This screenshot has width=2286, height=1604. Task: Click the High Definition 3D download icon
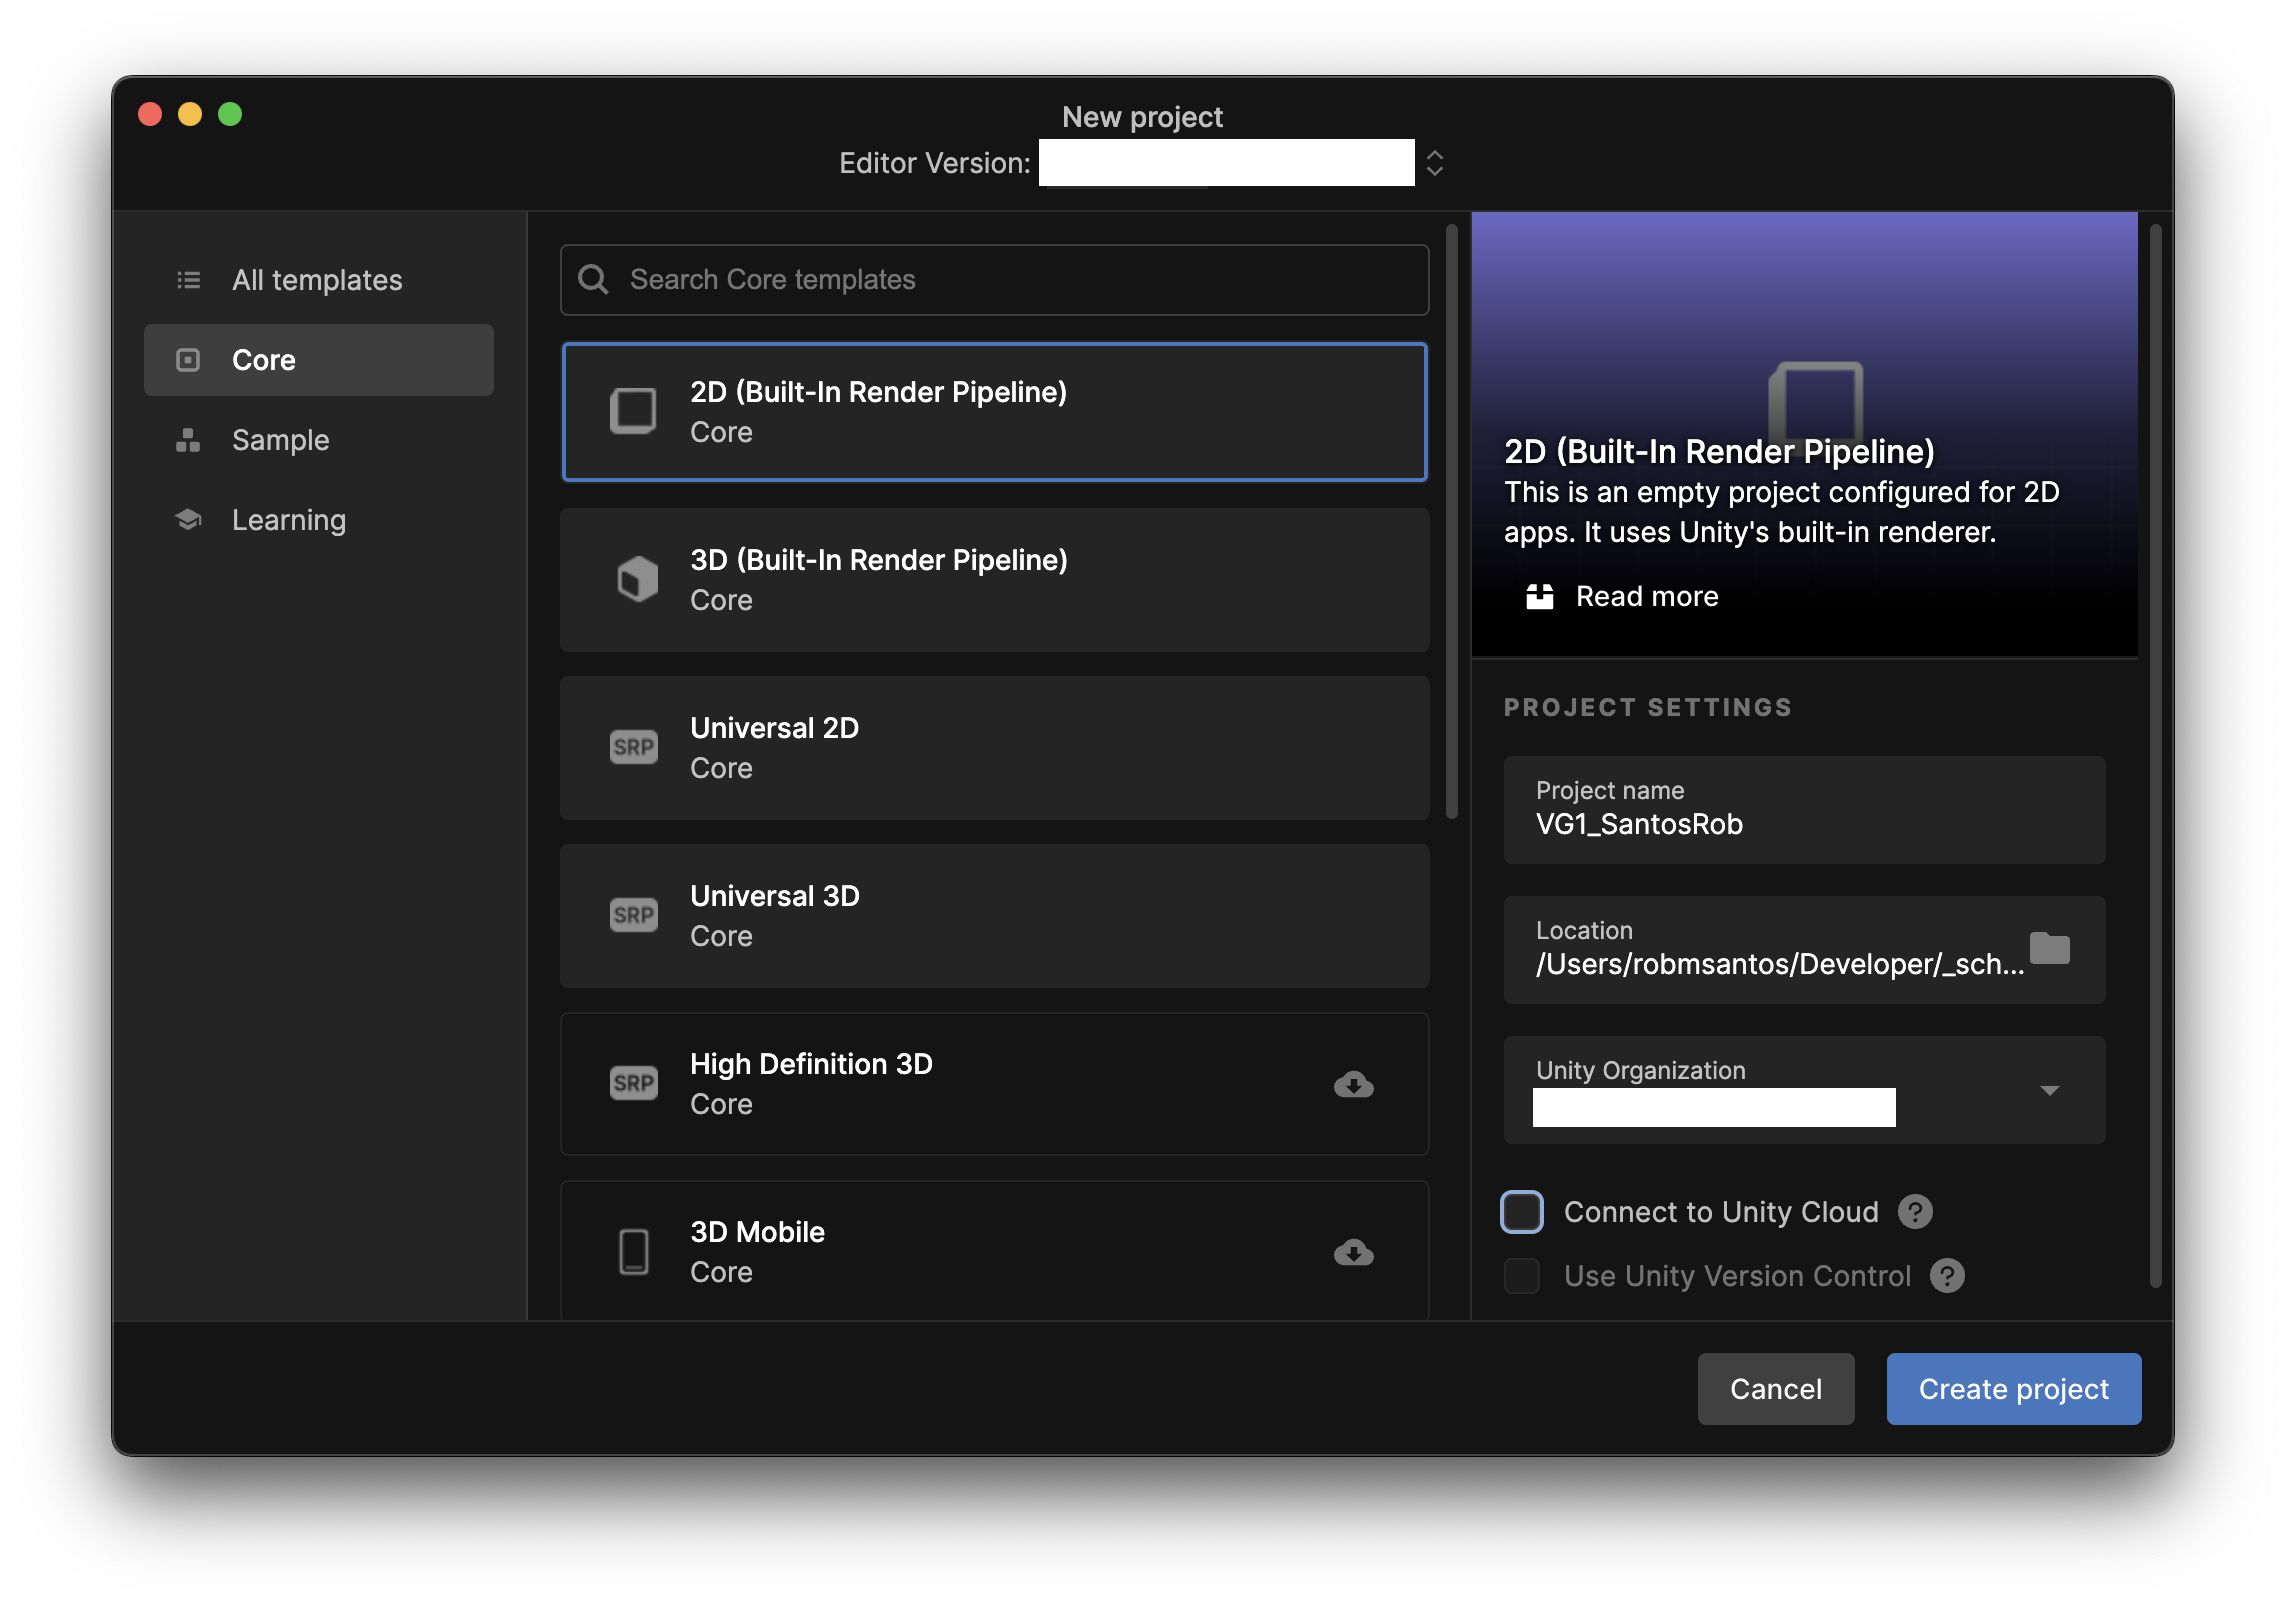point(1353,1084)
